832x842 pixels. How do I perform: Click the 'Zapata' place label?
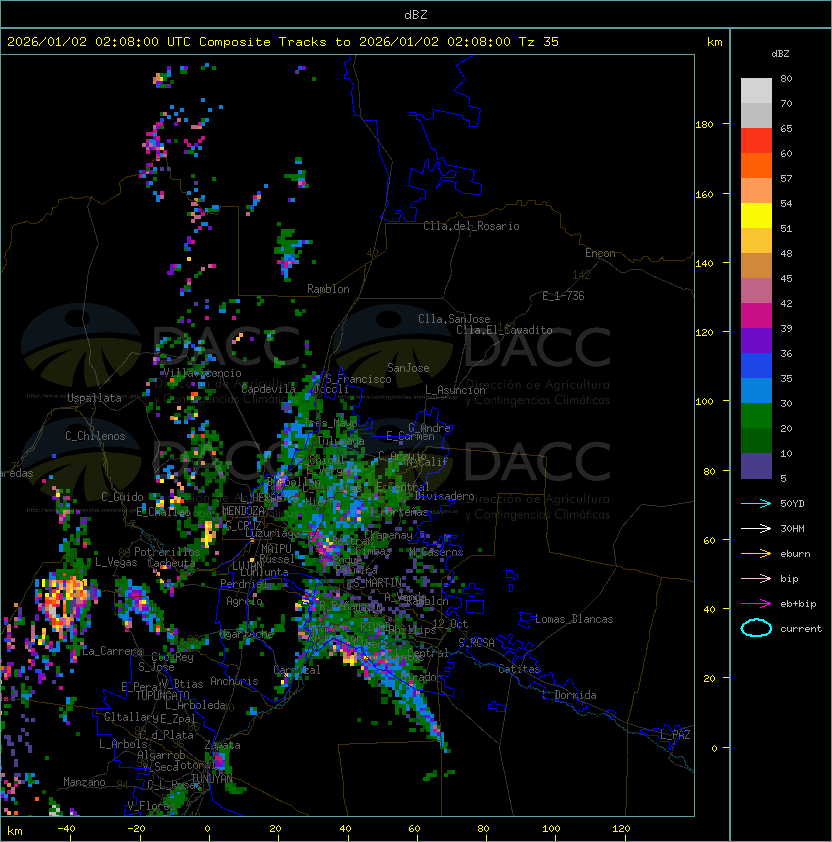tap(222, 745)
